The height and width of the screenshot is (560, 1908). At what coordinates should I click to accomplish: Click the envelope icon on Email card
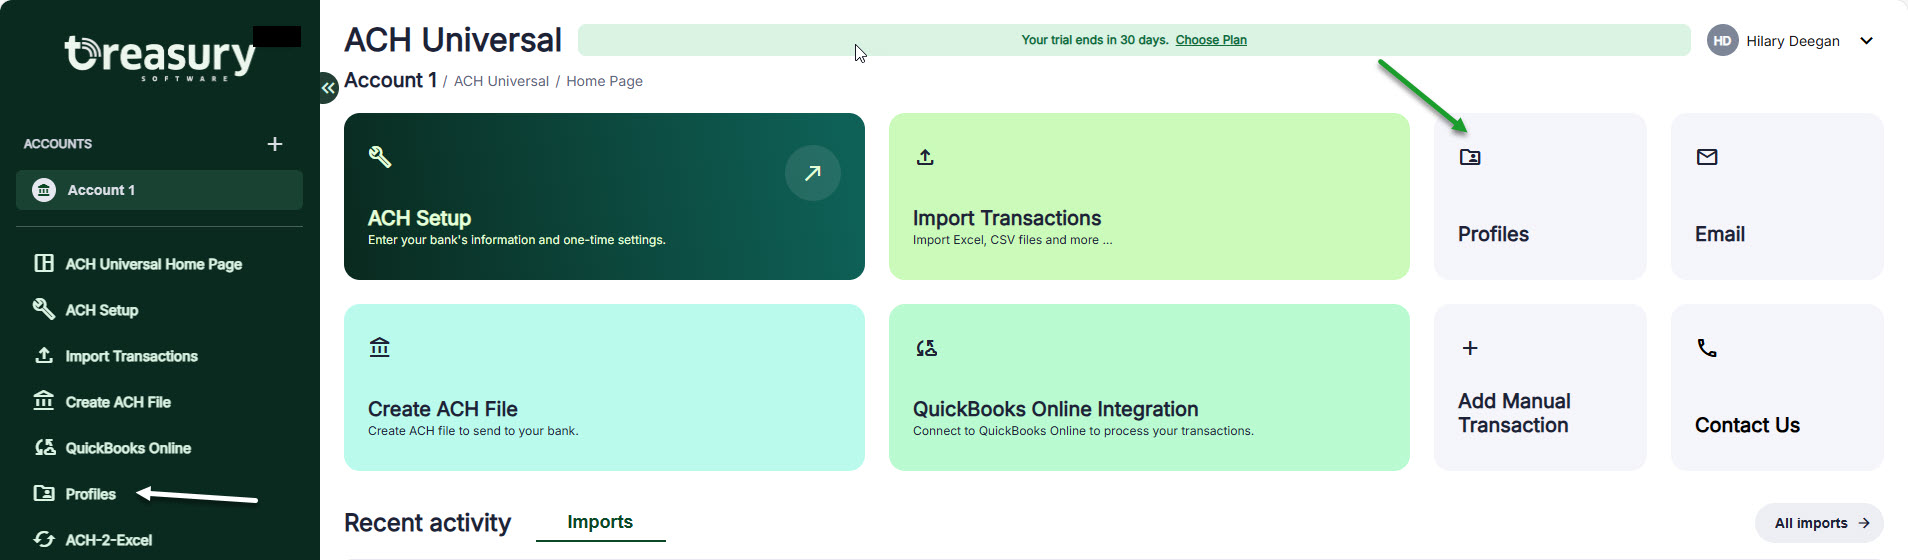click(1707, 157)
